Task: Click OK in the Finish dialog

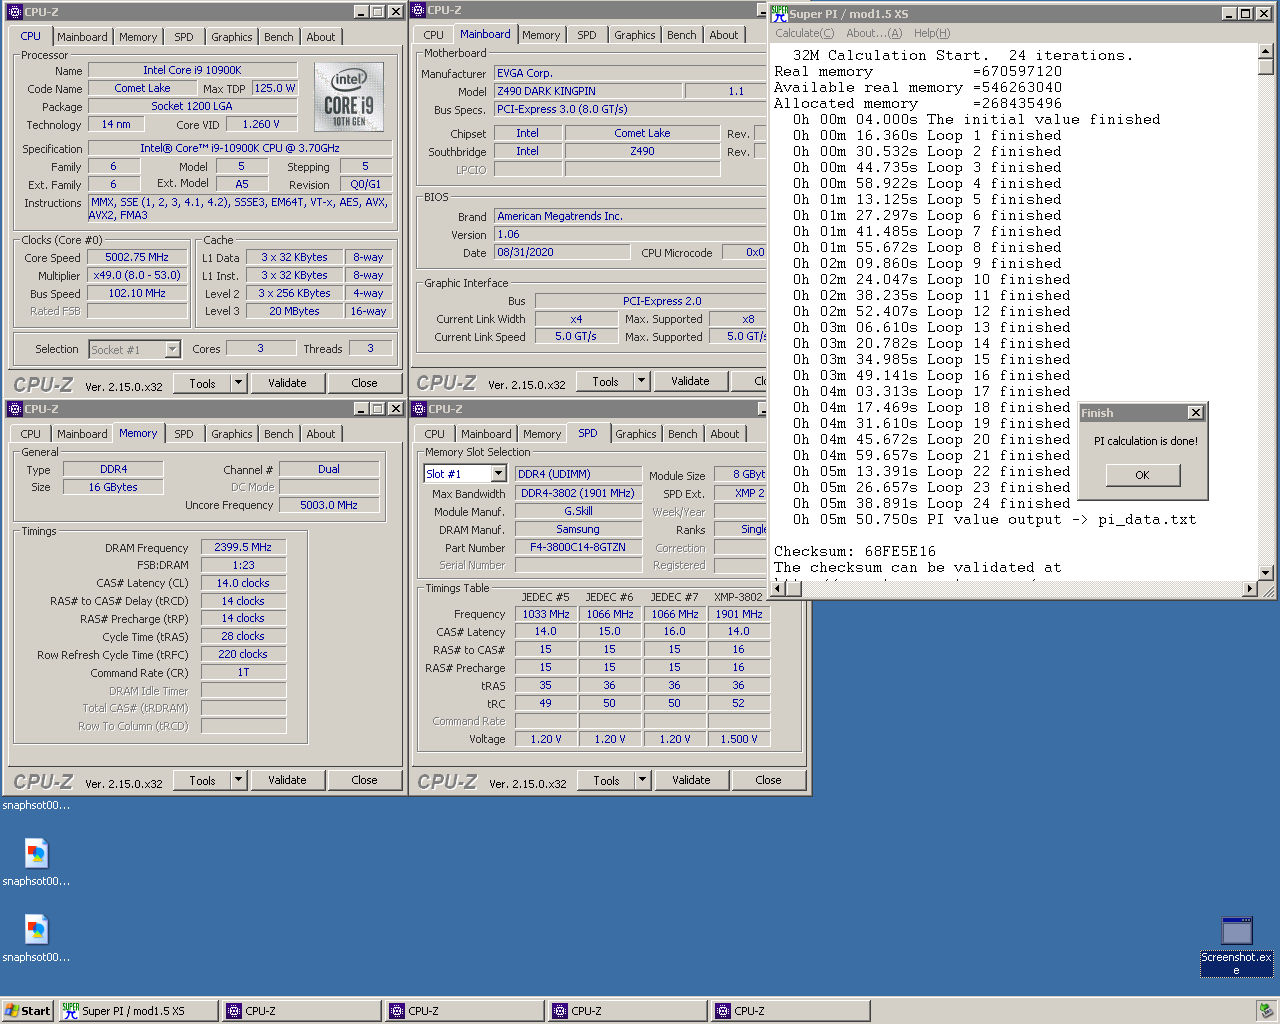Action: tap(1143, 475)
